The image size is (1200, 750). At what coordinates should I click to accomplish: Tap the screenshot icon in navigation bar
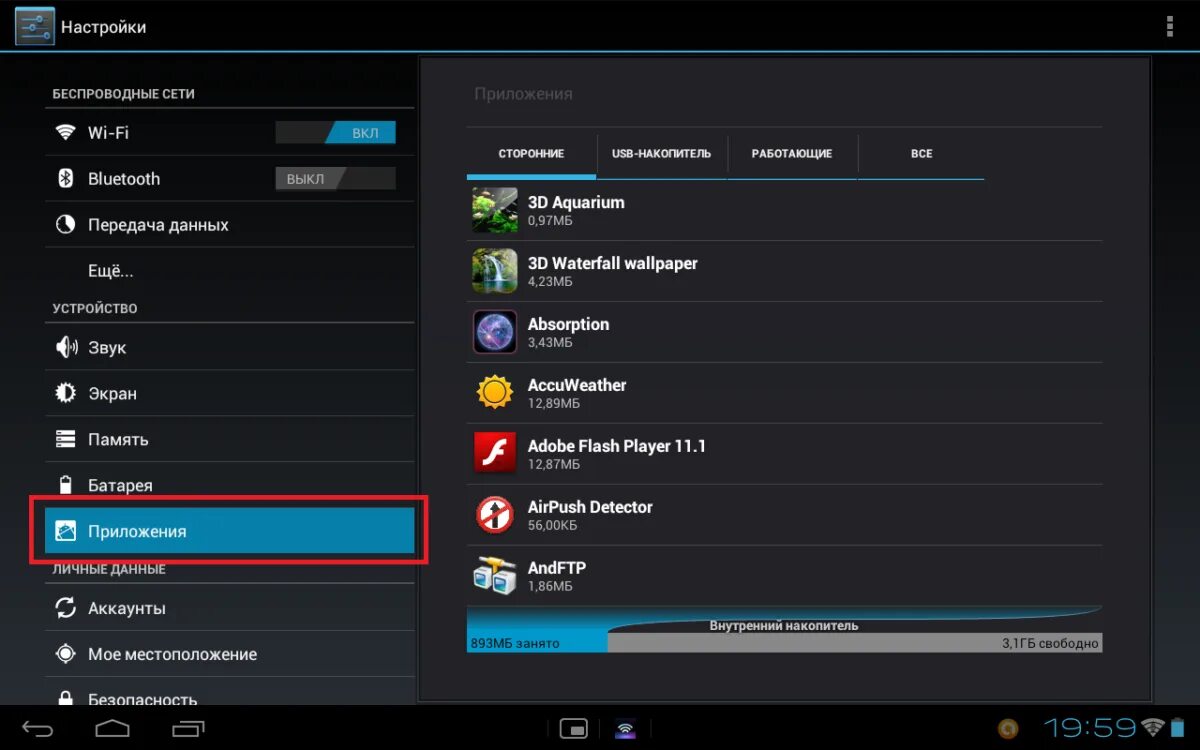click(x=573, y=728)
